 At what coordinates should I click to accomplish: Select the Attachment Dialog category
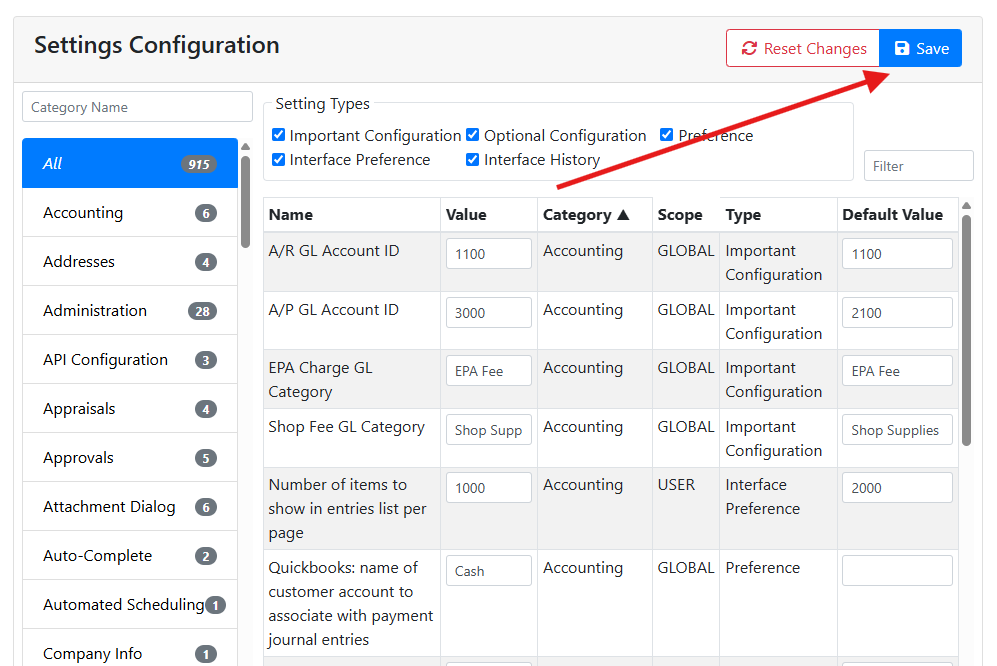tap(130, 506)
